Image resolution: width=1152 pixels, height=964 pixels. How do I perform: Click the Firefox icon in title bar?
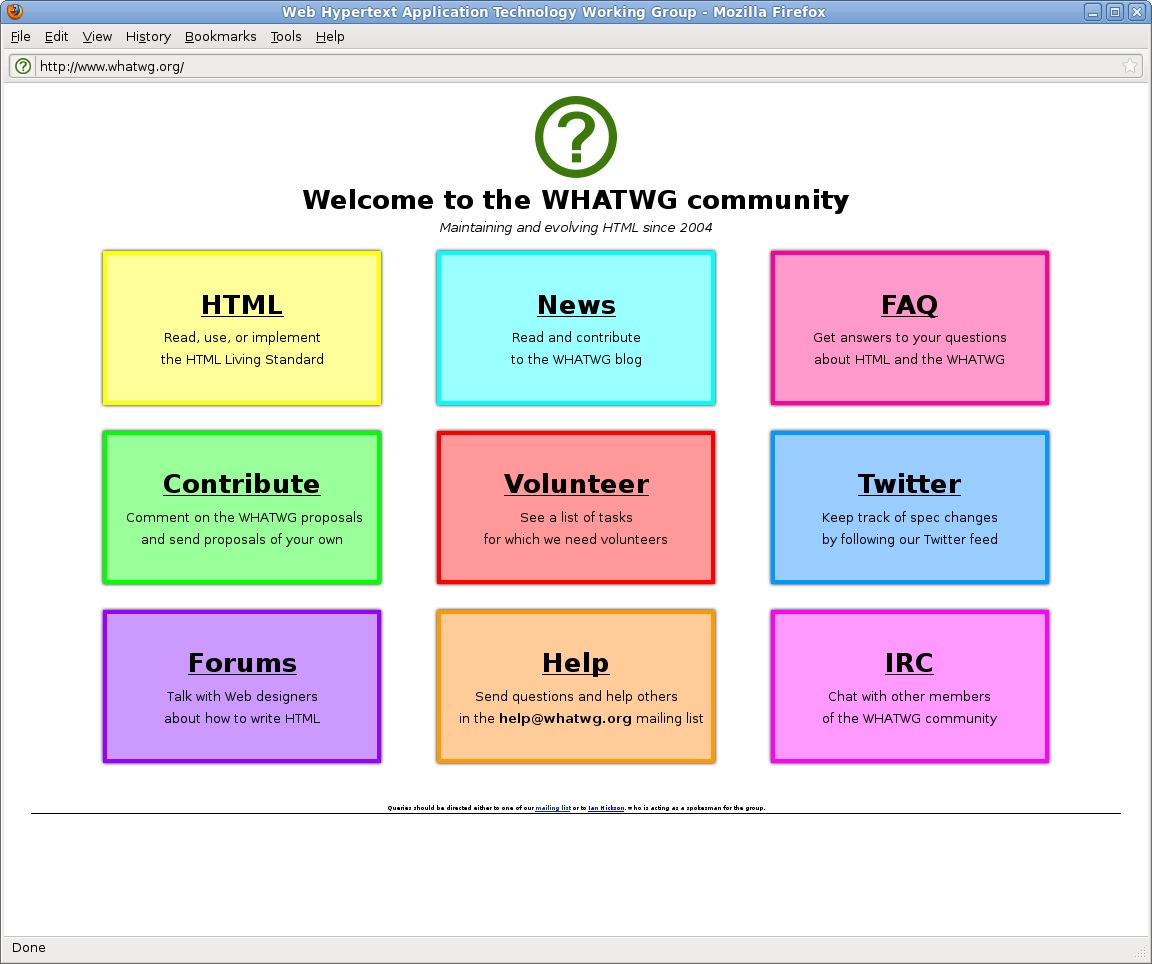pyautogui.click(x=14, y=12)
